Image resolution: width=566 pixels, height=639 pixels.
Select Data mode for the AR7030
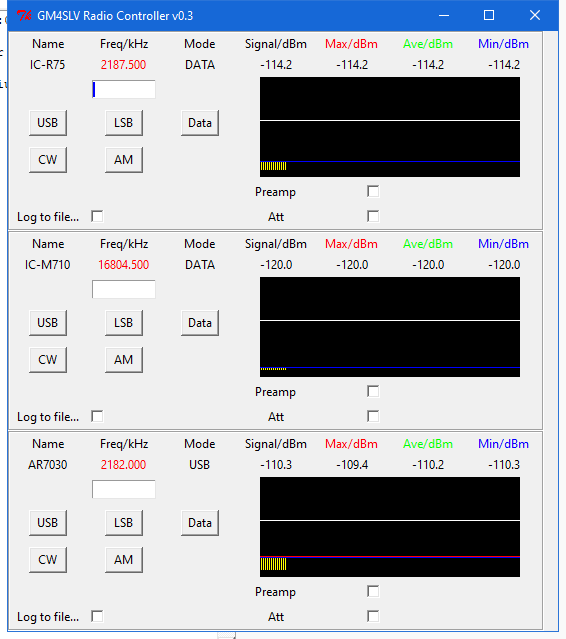200,523
